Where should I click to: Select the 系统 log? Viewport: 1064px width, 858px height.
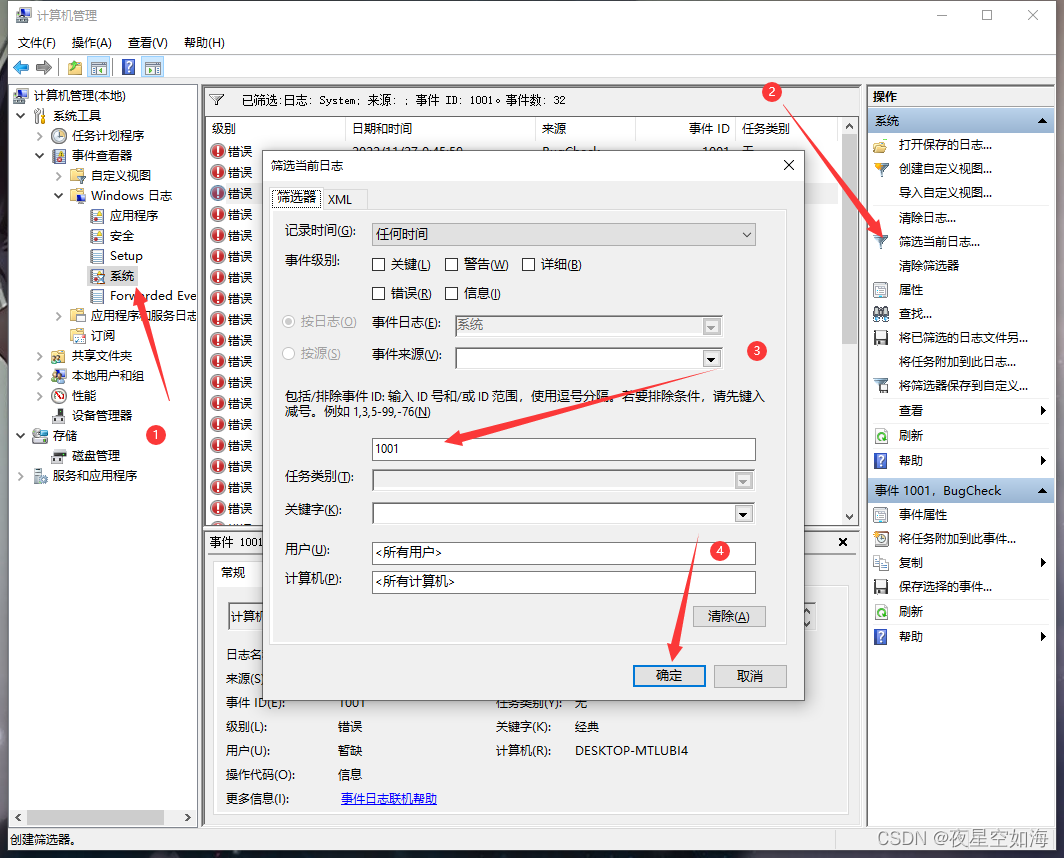(122, 276)
